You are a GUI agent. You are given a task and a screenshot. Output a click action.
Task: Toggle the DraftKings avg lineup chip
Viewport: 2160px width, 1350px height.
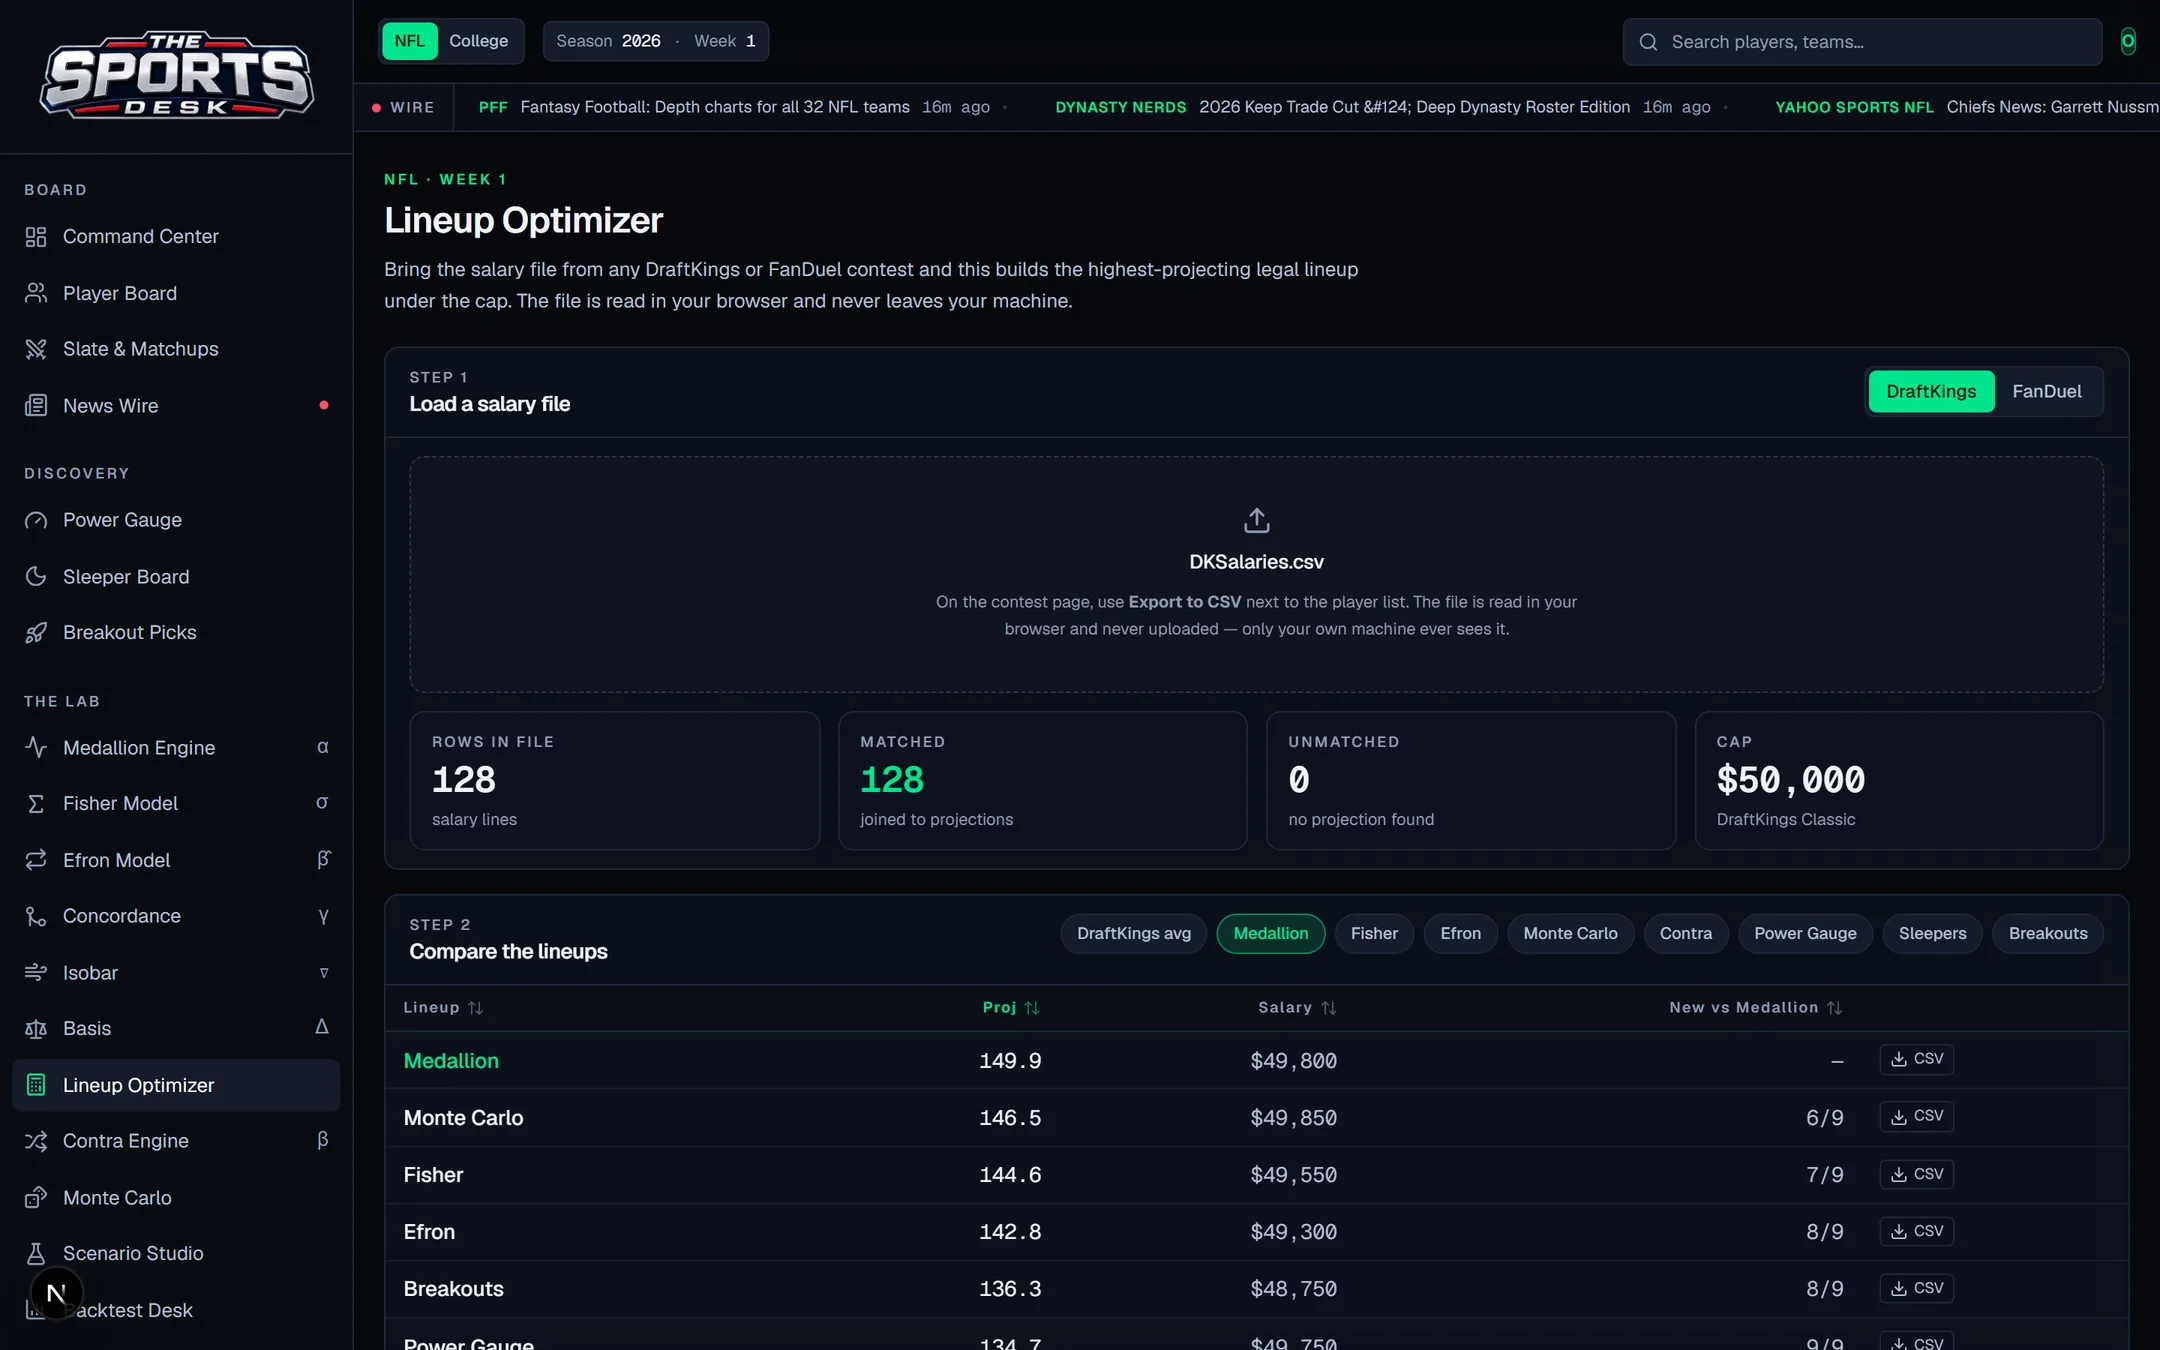pos(1133,933)
